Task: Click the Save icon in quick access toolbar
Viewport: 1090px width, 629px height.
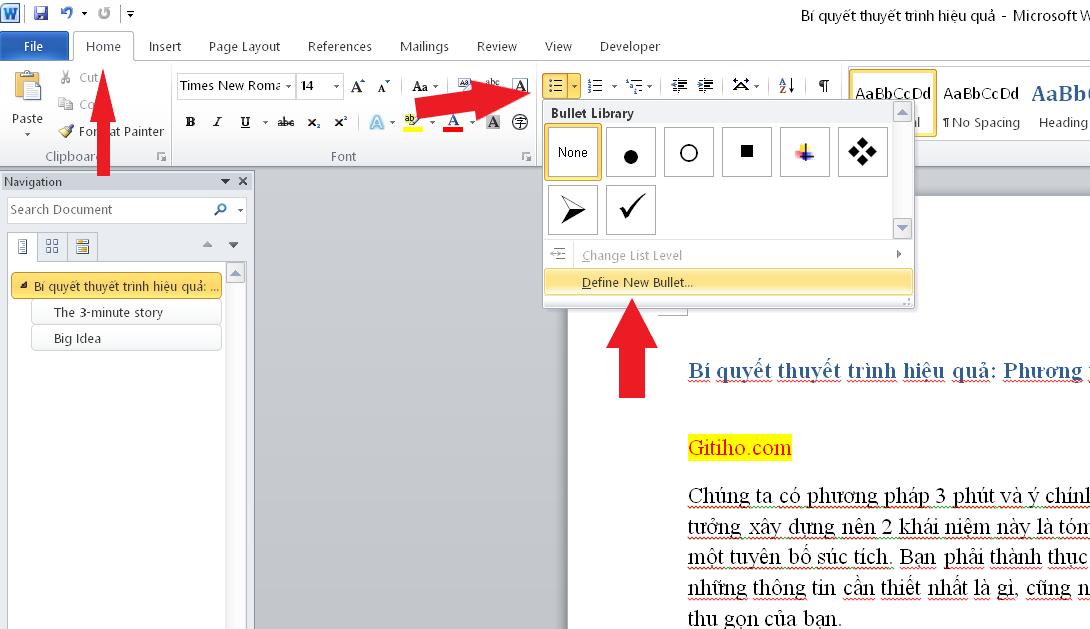Action: pos(41,13)
